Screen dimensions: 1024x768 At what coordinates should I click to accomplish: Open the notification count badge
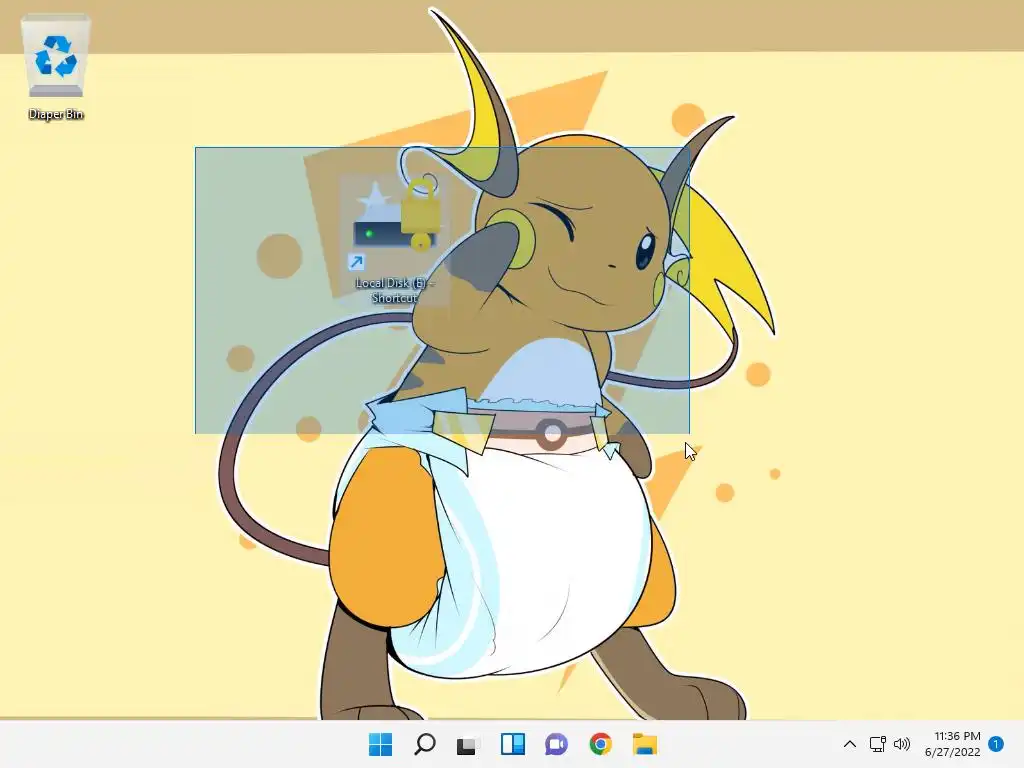coord(996,744)
